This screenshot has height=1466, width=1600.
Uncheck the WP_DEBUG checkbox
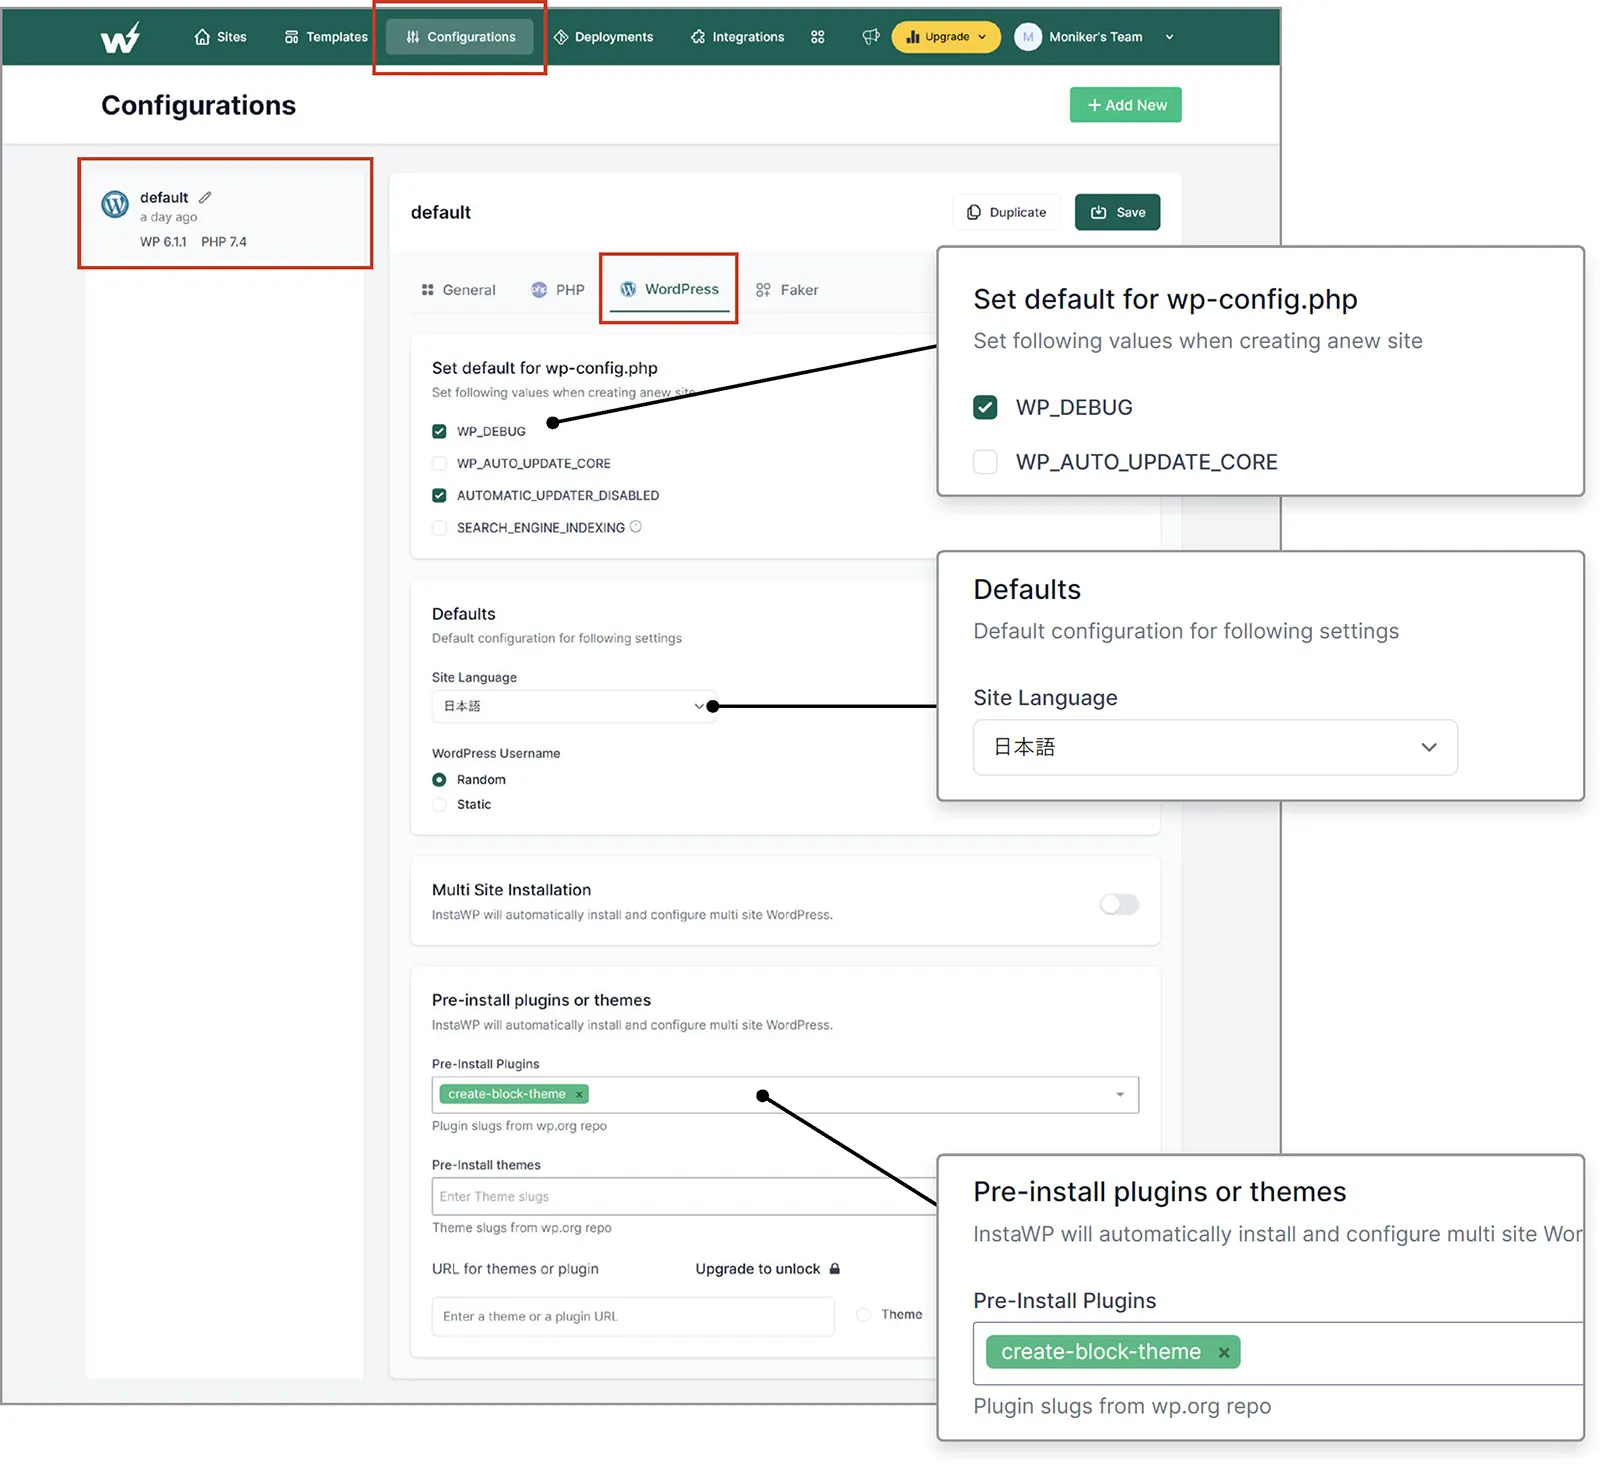(x=439, y=431)
